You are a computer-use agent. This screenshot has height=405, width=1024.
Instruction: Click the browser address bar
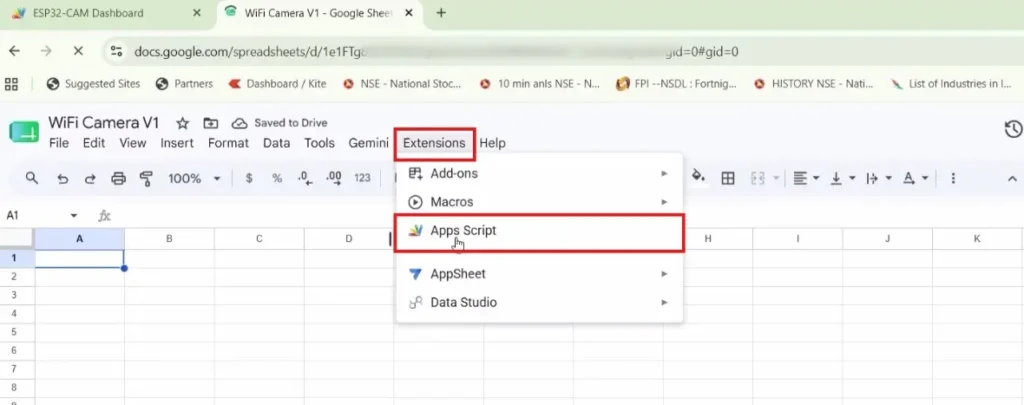(x=562, y=51)
